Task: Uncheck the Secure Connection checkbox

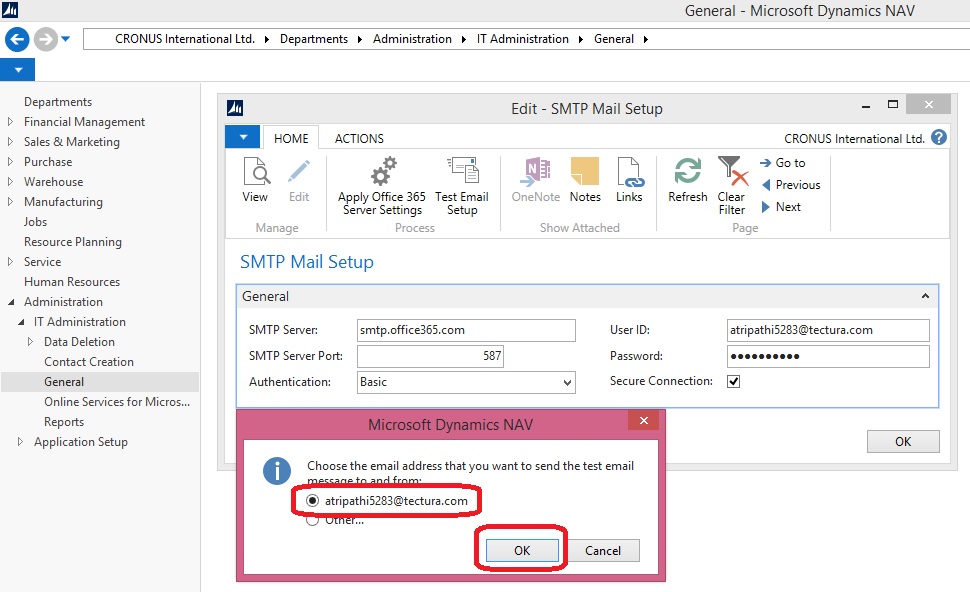Action: click(x=734, y=381)
